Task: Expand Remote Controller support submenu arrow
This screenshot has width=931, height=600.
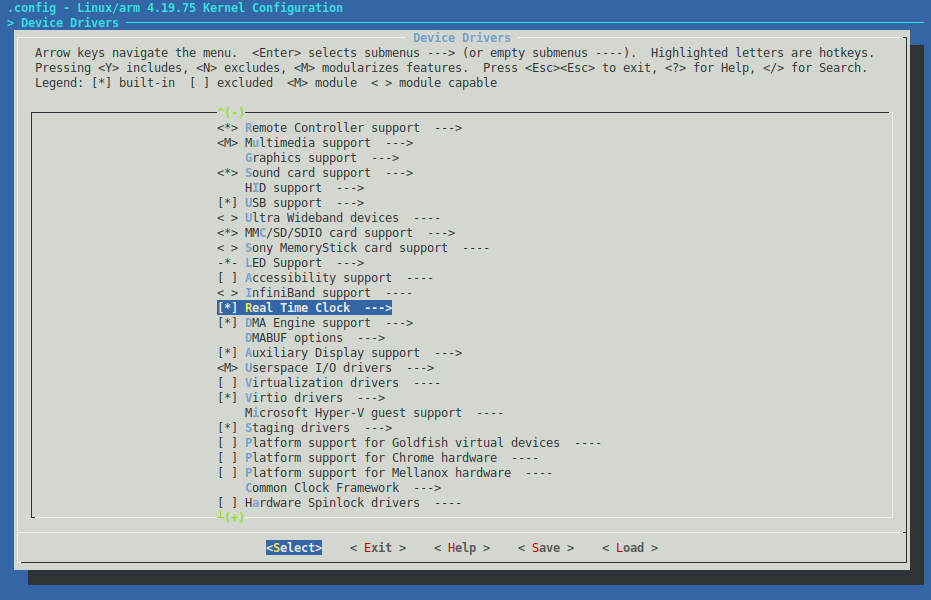Action: (x=448, y=128)
